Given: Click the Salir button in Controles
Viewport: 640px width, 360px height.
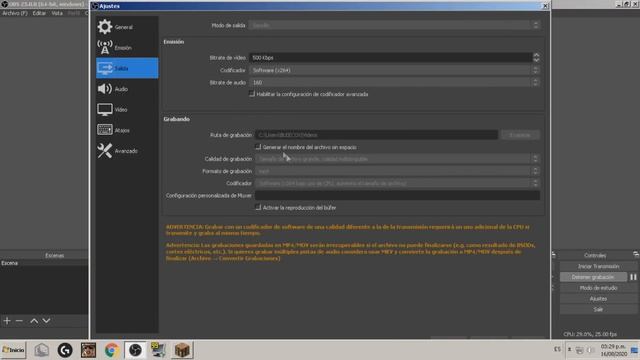Looking at the screenshot, I should [x=598, y=309].
